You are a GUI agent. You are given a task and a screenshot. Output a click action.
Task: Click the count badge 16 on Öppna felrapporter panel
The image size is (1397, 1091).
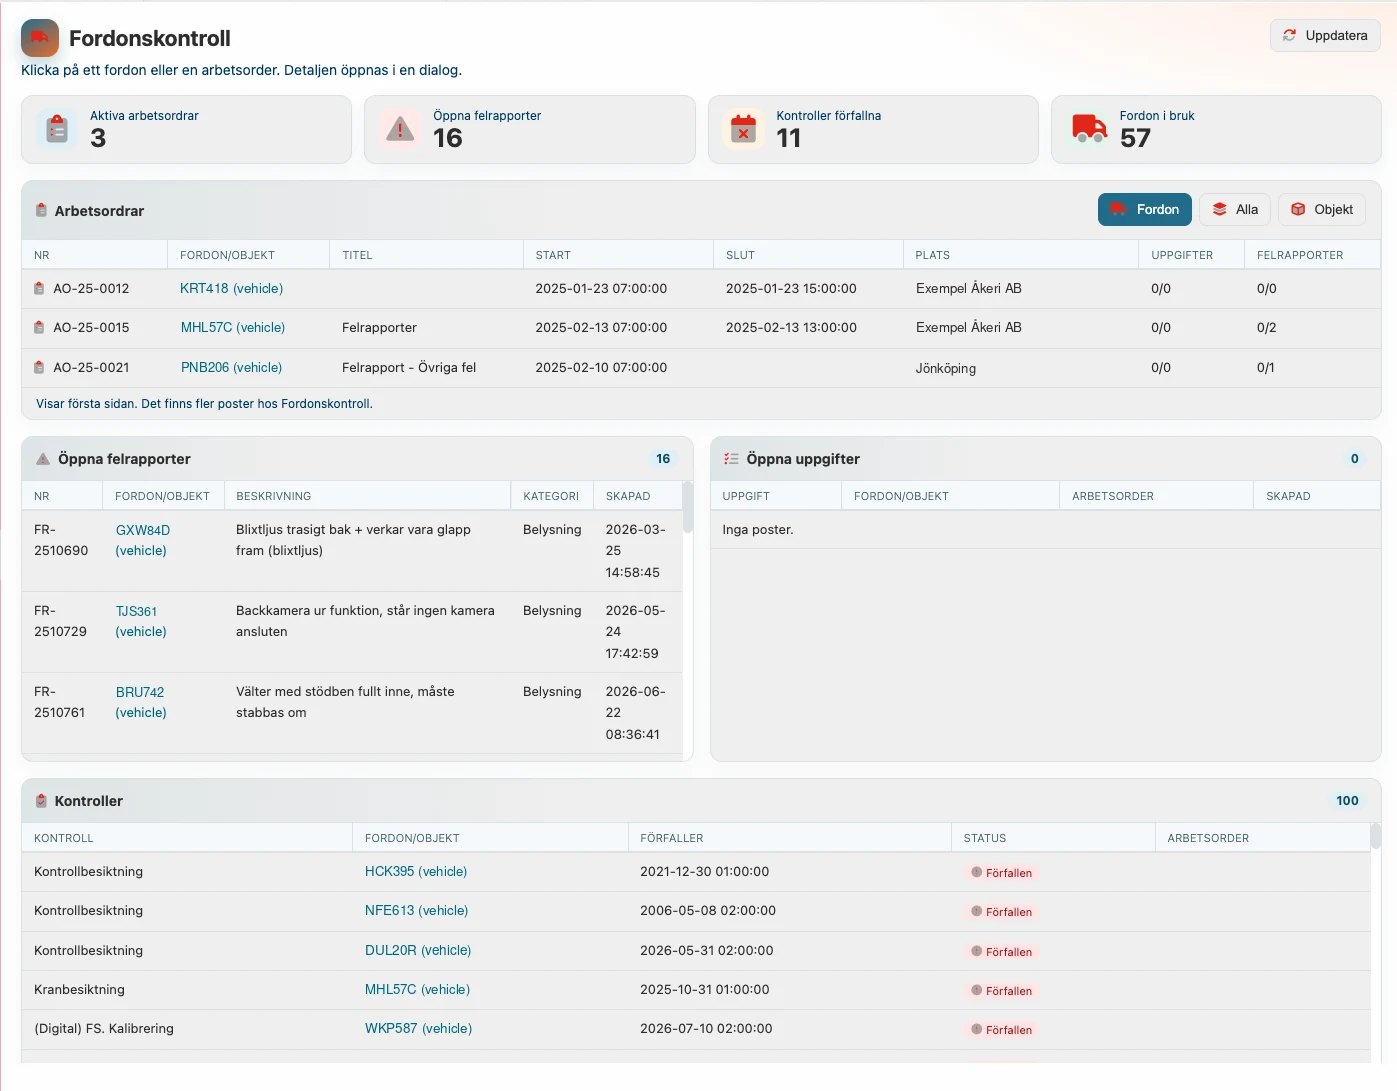[x=663, y=459]
